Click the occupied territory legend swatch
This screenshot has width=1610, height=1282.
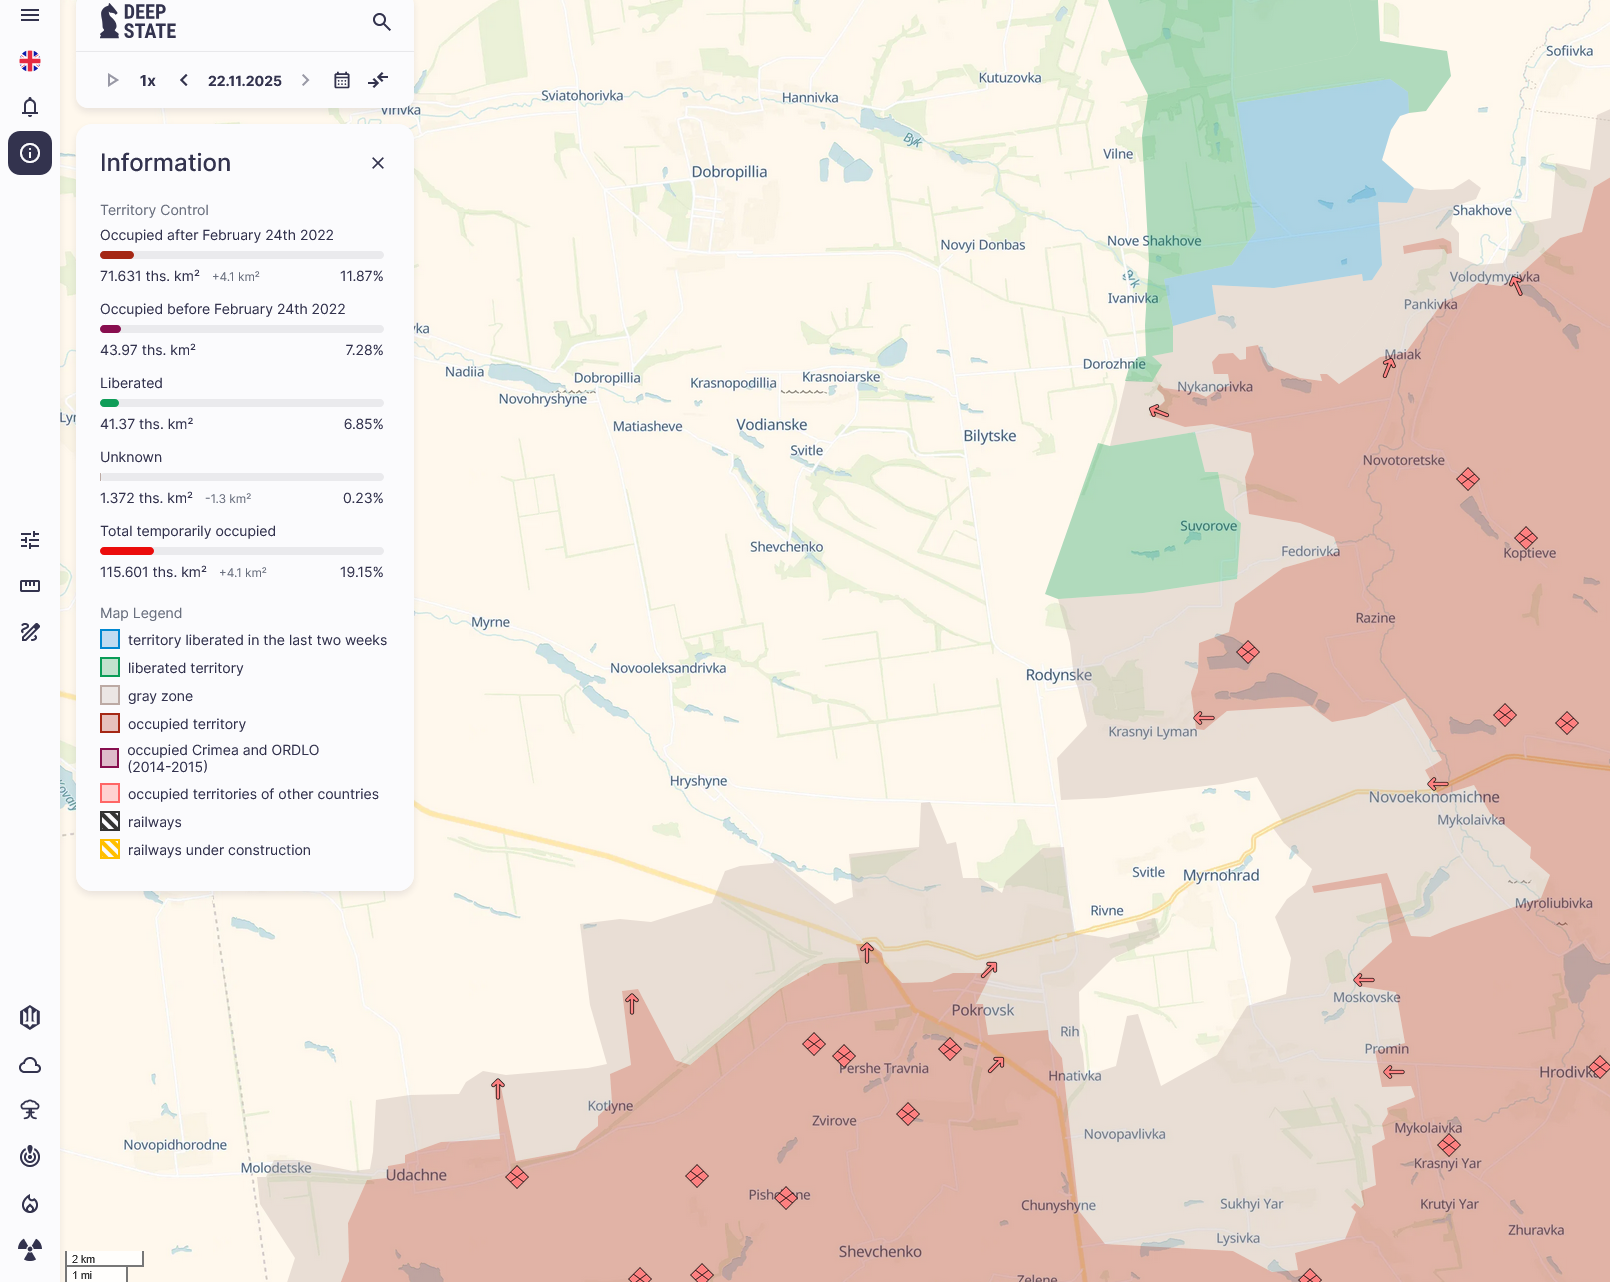(110, 723)
